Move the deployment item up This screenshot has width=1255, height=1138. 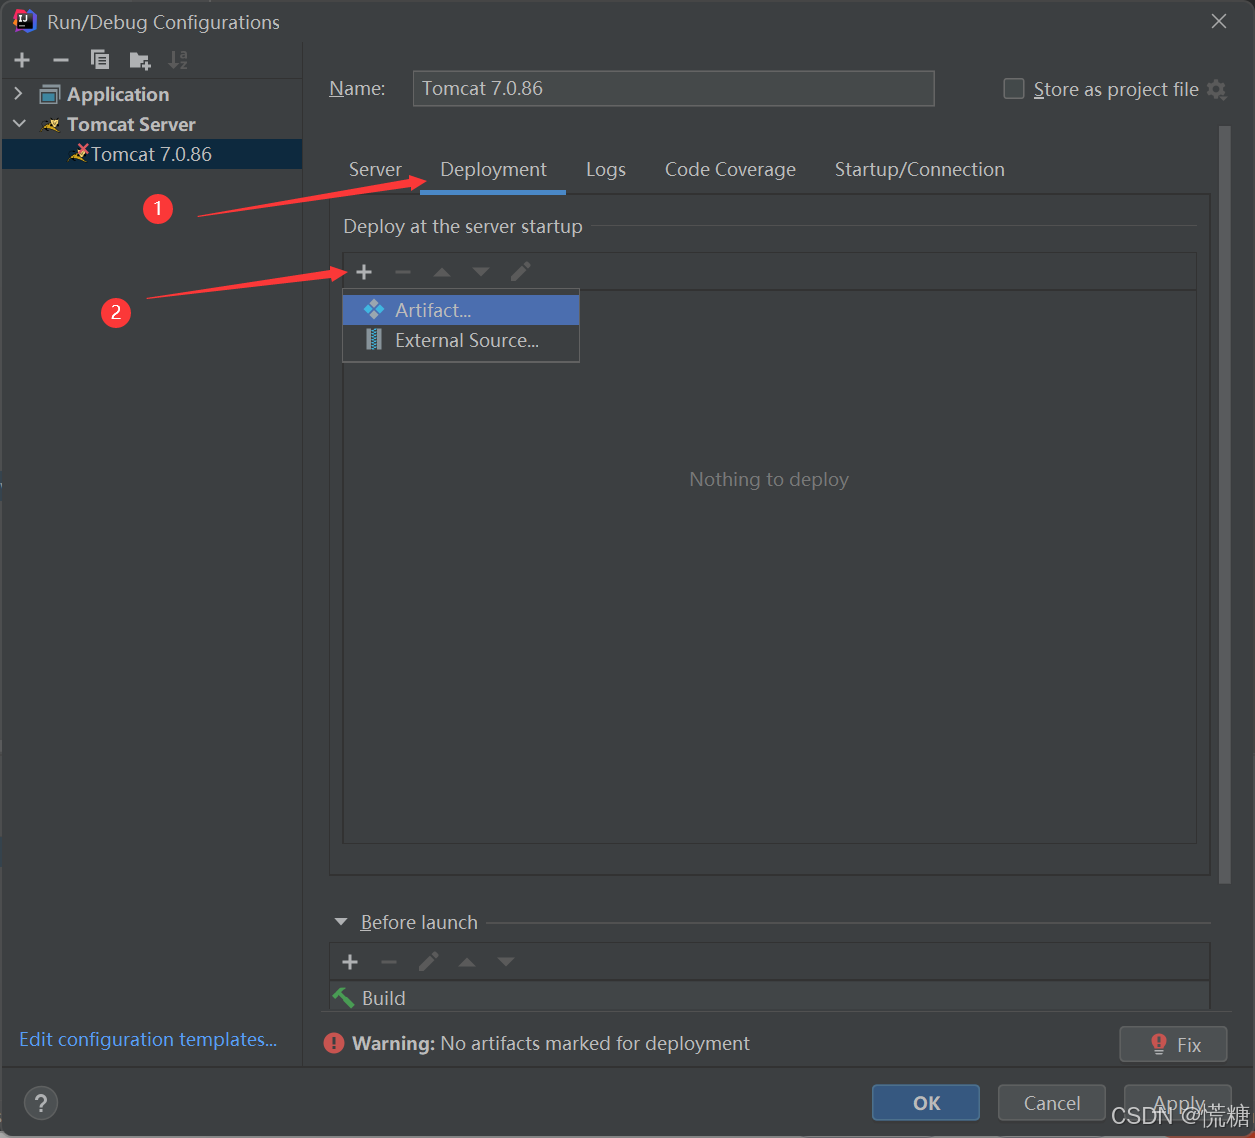coord(442,272)
